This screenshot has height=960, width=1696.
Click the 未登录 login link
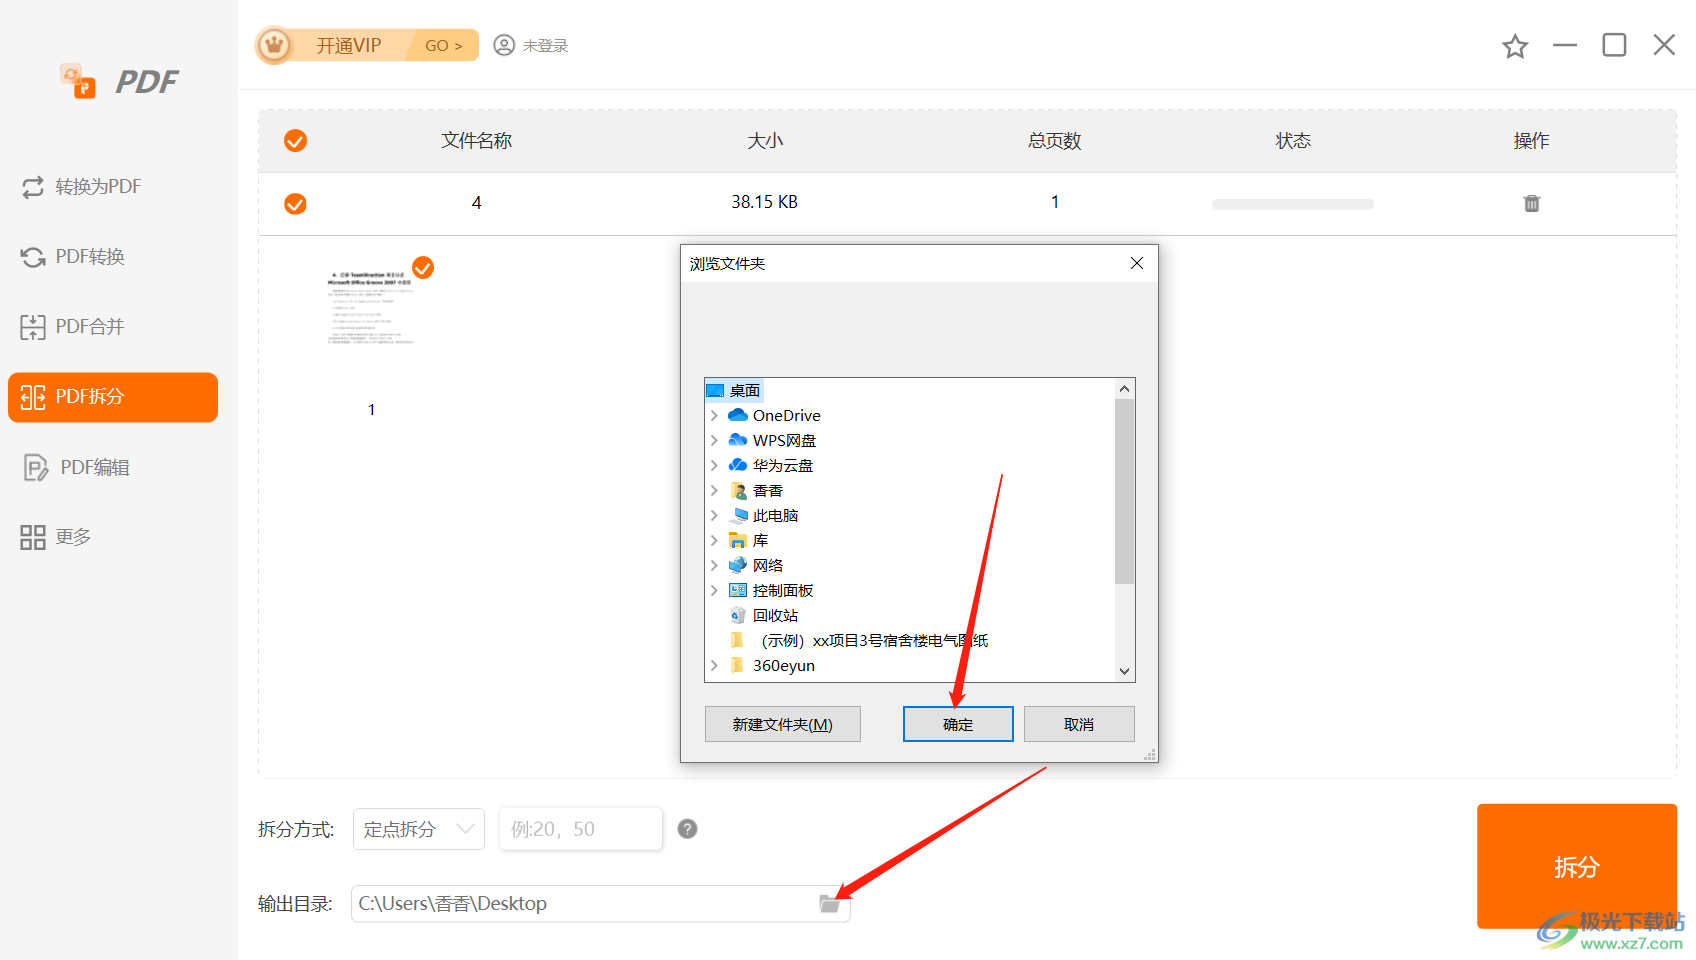[x=546, y=45]
